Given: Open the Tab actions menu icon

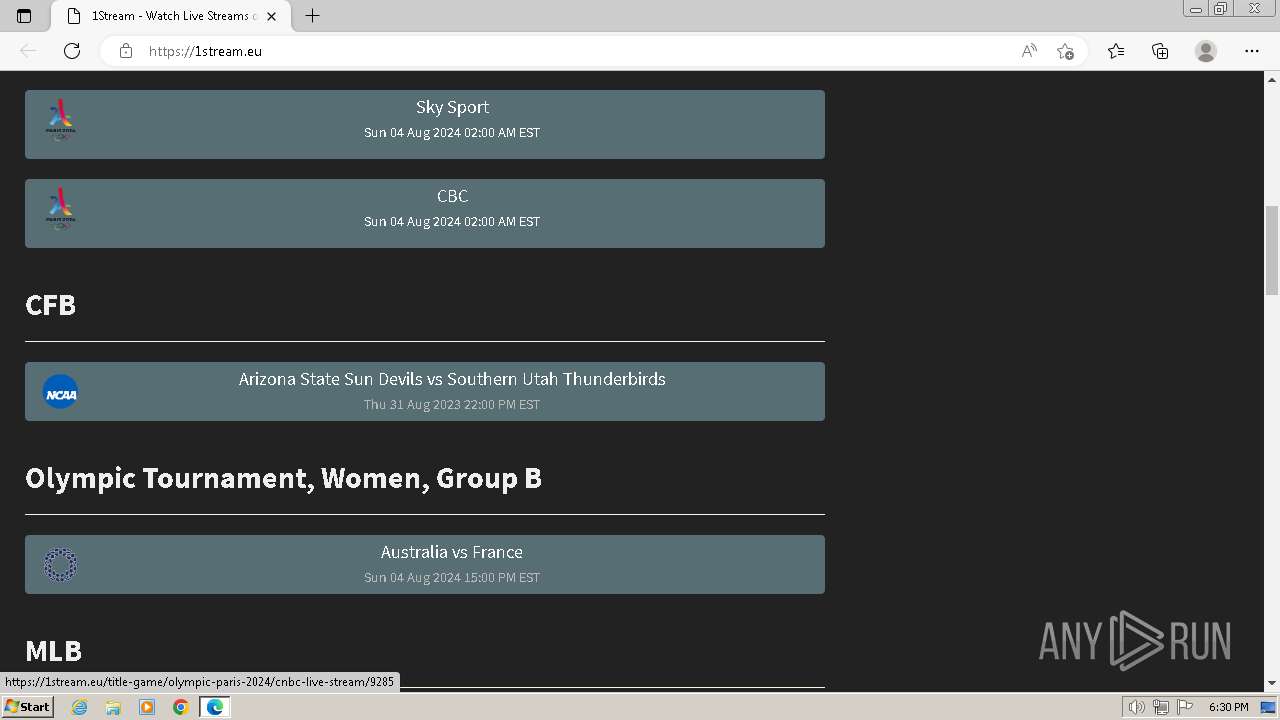Looking at the screenshot, I should (x=24, y=16).
